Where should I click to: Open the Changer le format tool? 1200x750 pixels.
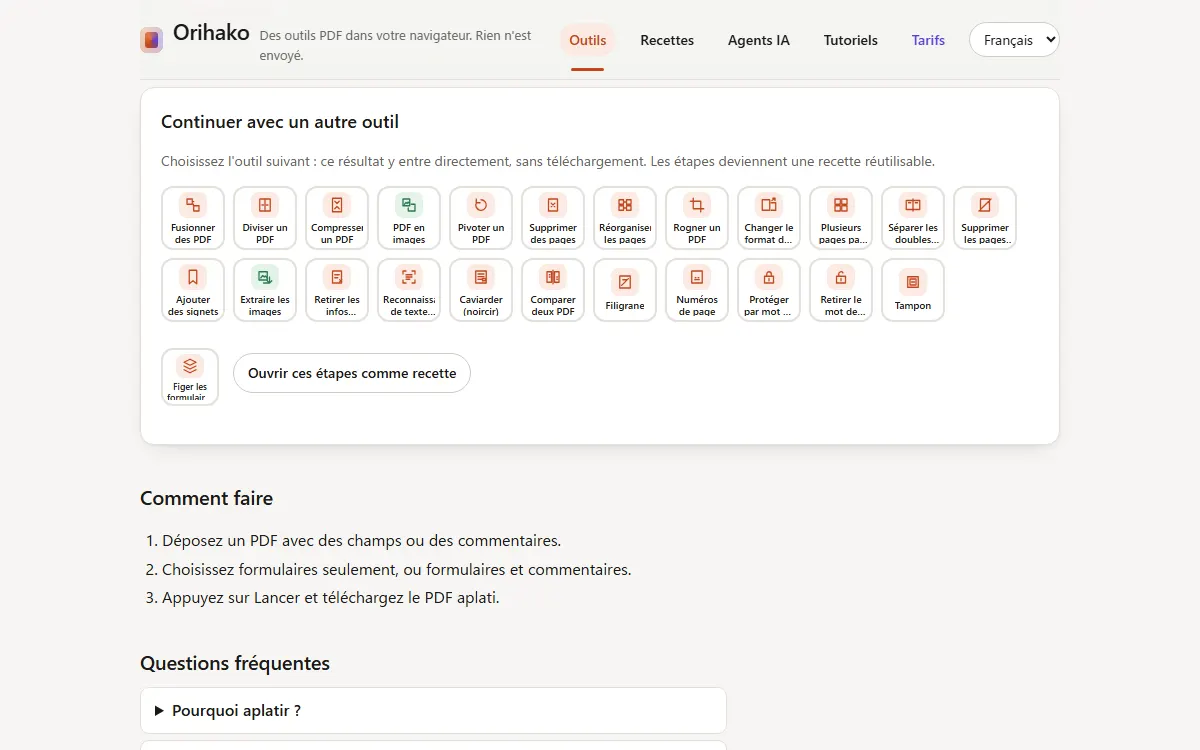[769, 218]
